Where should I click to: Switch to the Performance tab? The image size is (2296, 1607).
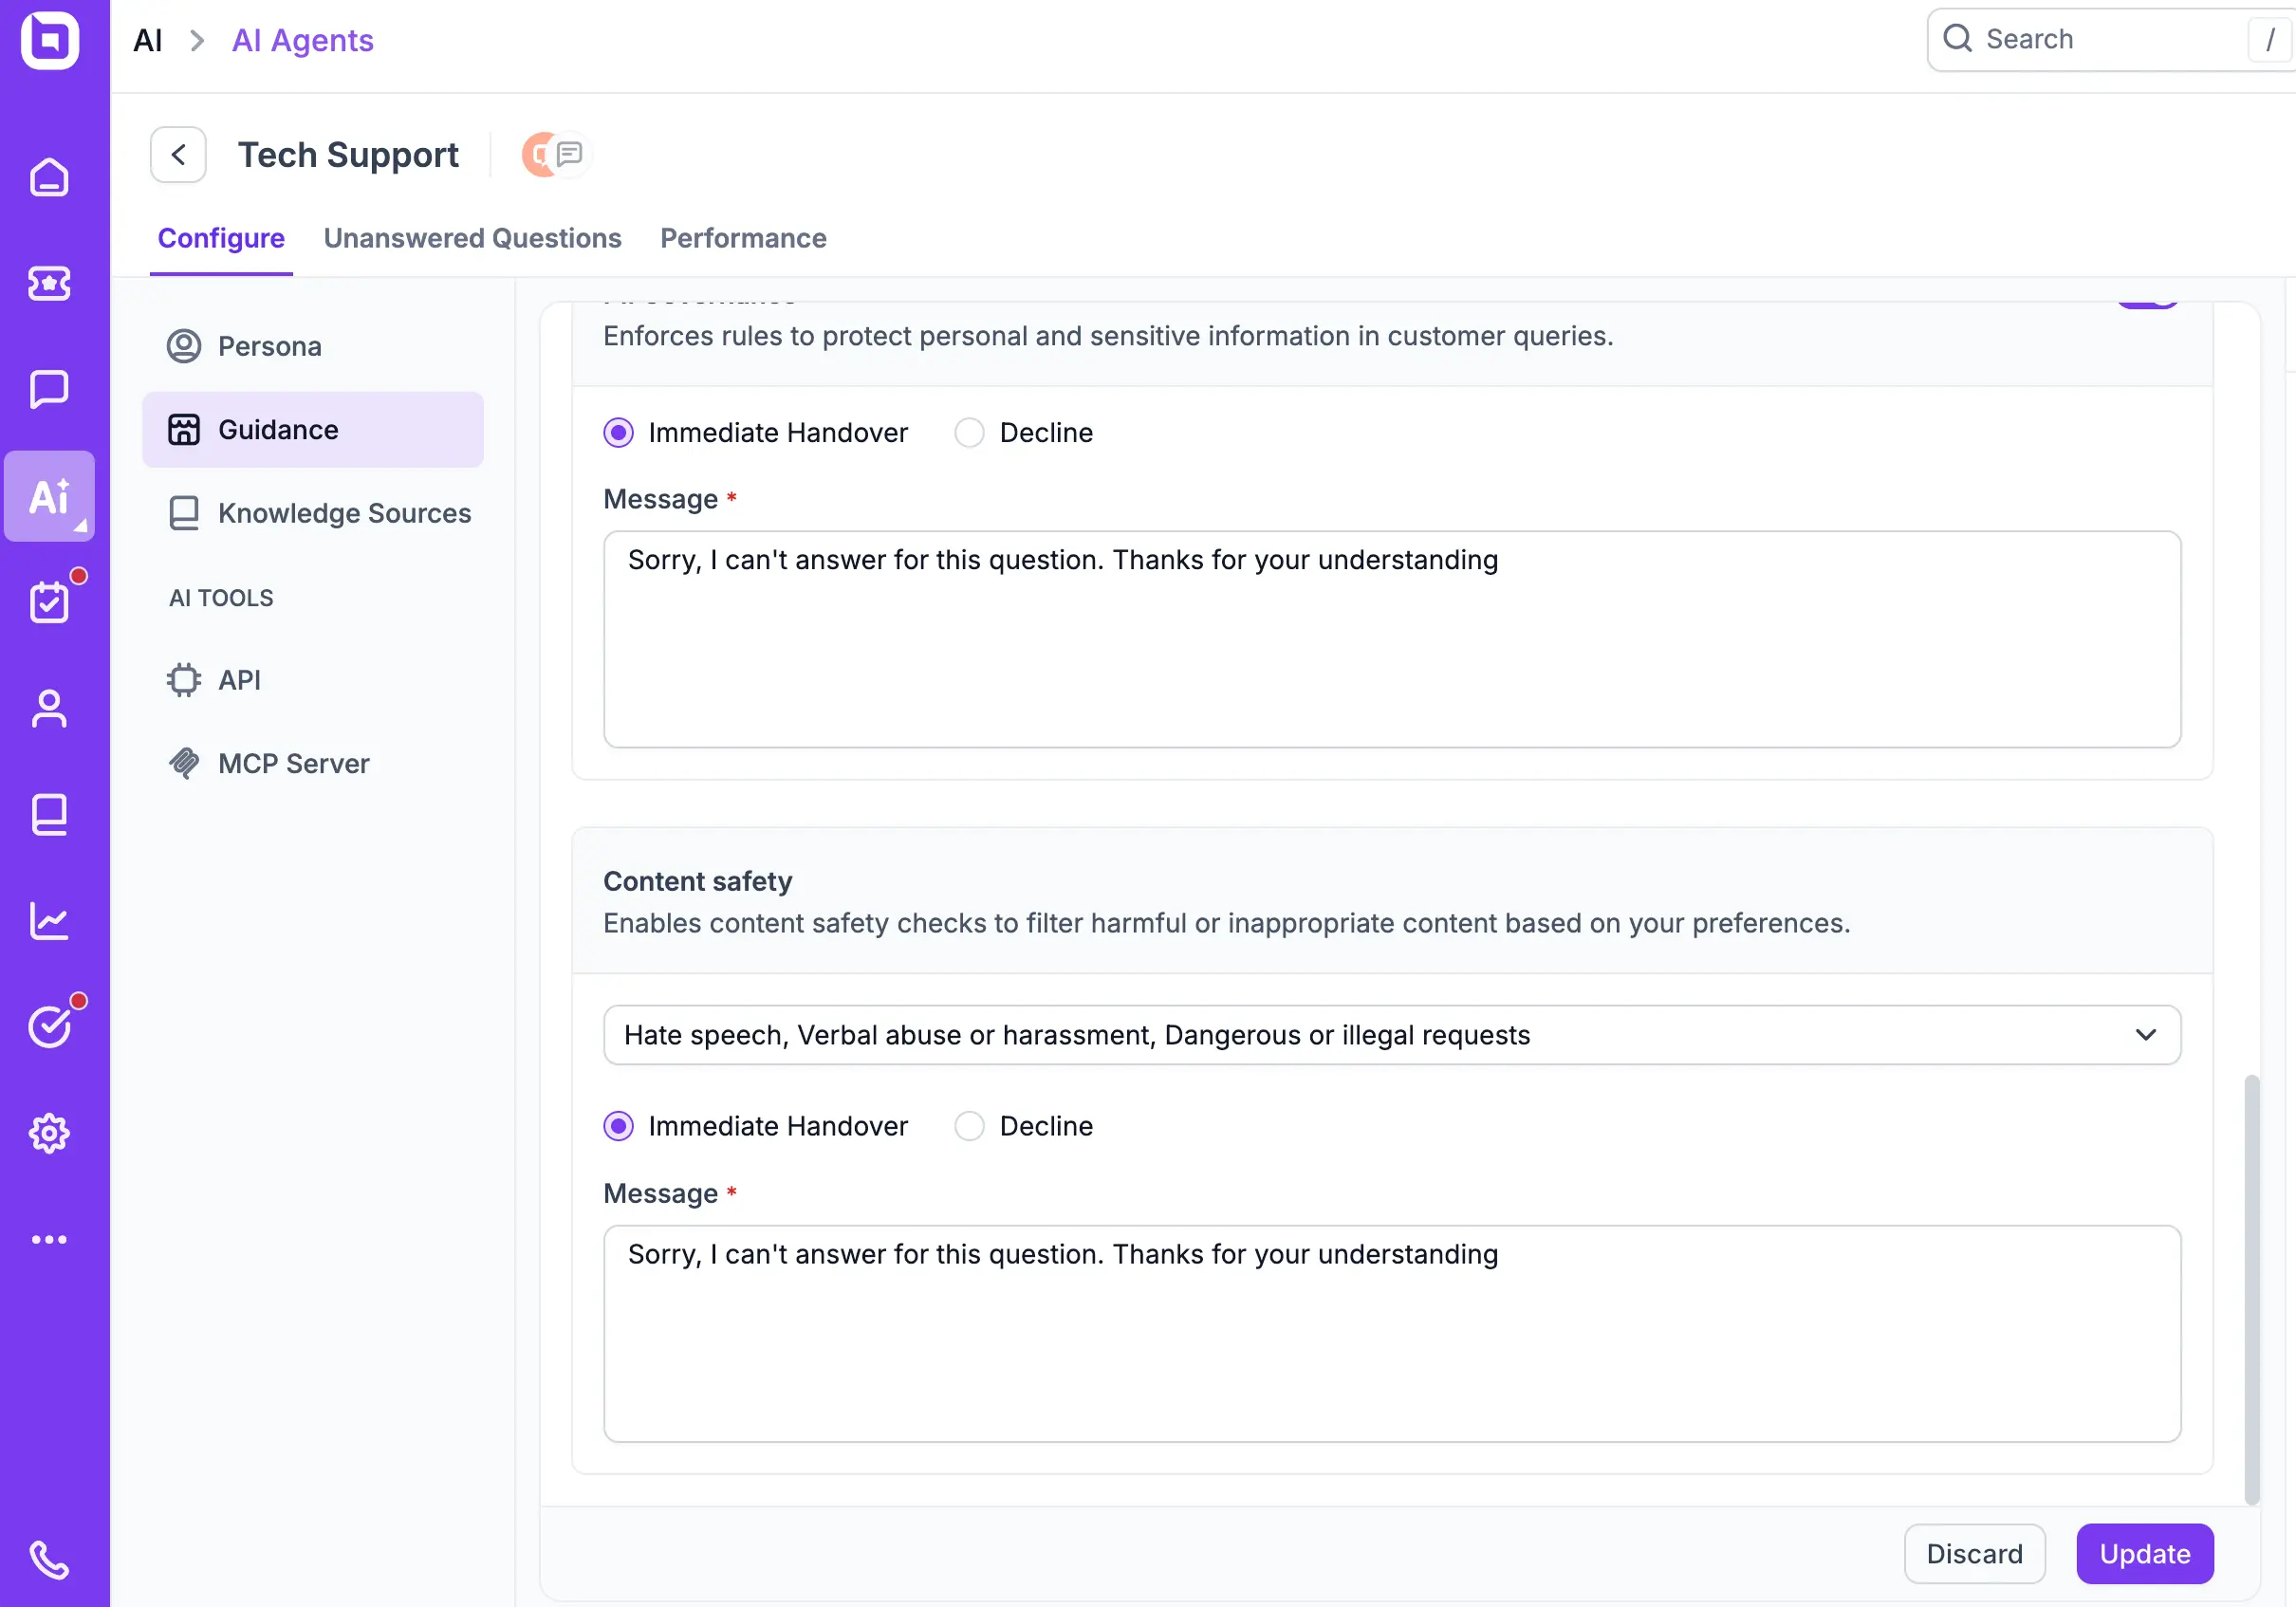[x=743, y=238]
